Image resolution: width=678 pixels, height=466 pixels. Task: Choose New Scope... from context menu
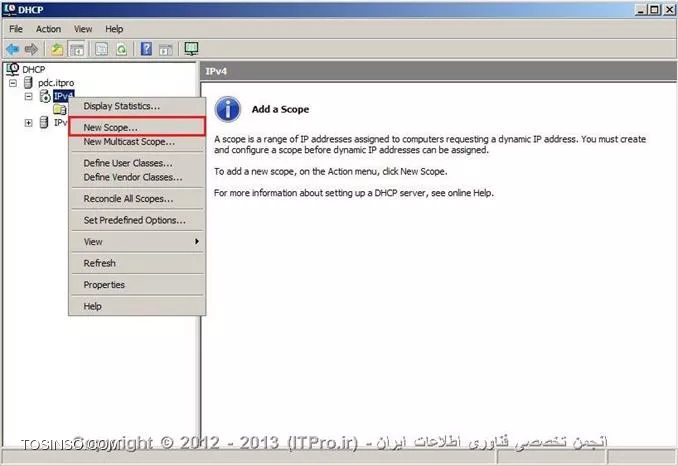click(137, 128)
